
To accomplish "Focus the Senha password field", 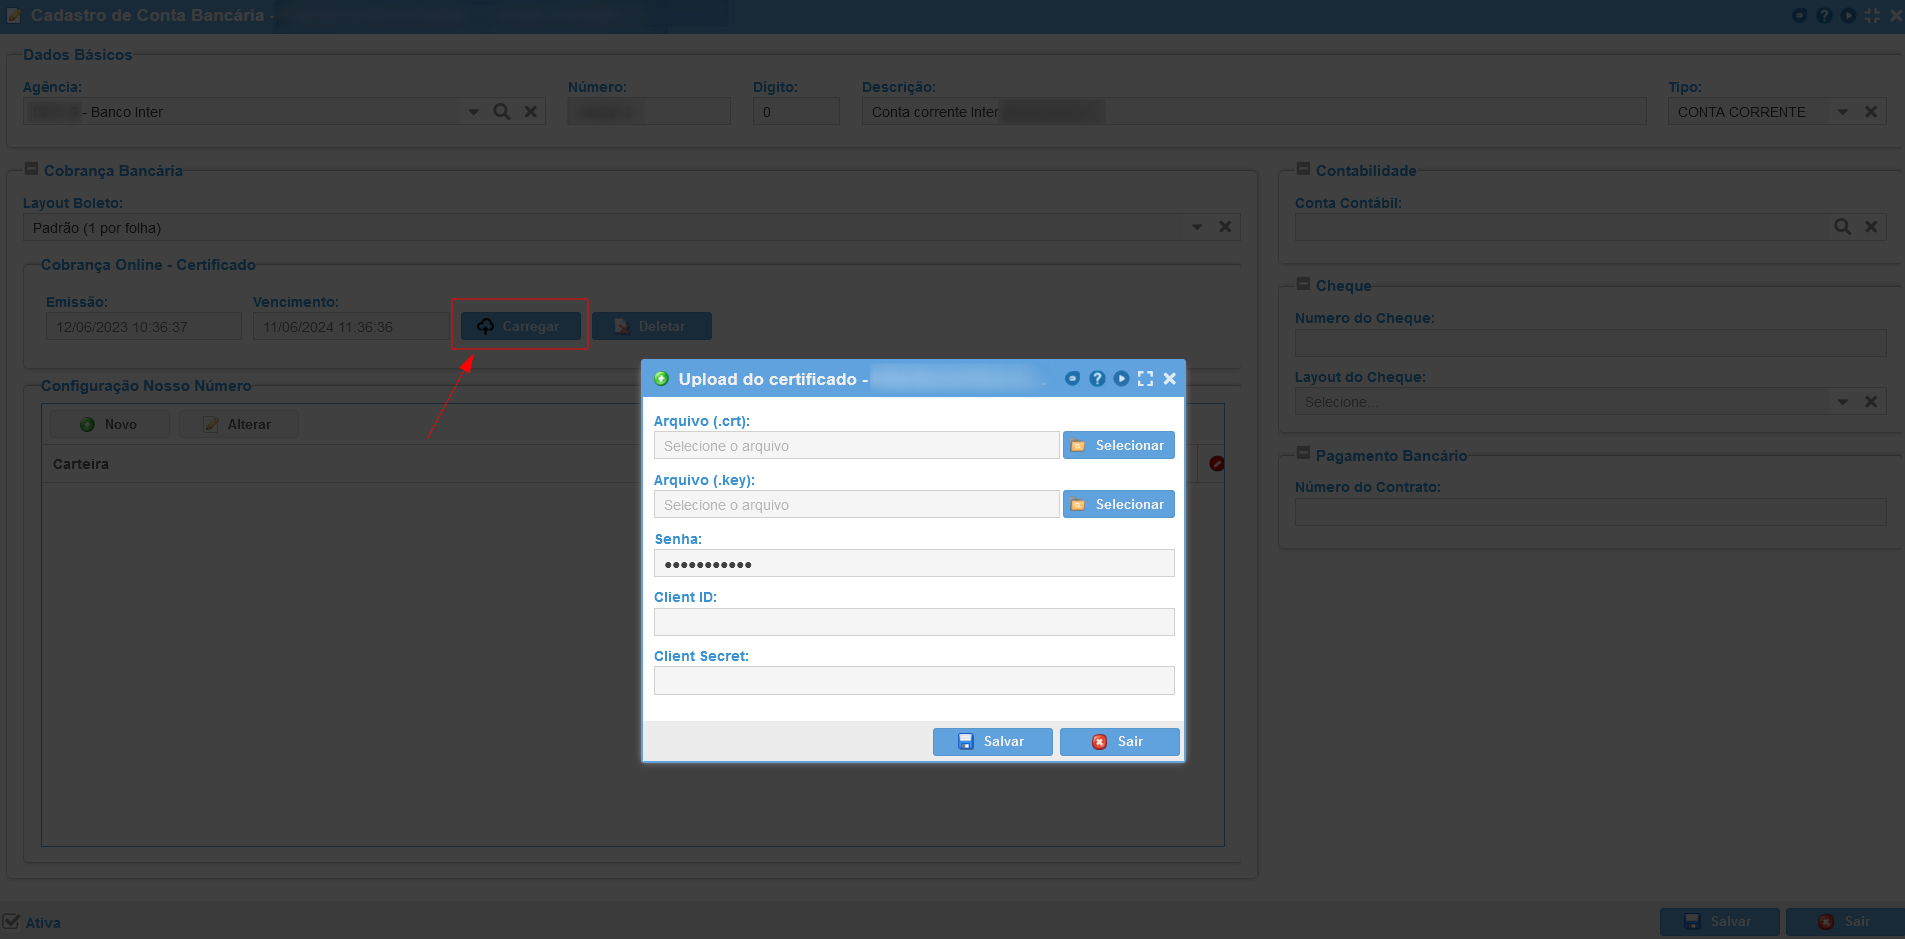I will click(x=914, y=563).
